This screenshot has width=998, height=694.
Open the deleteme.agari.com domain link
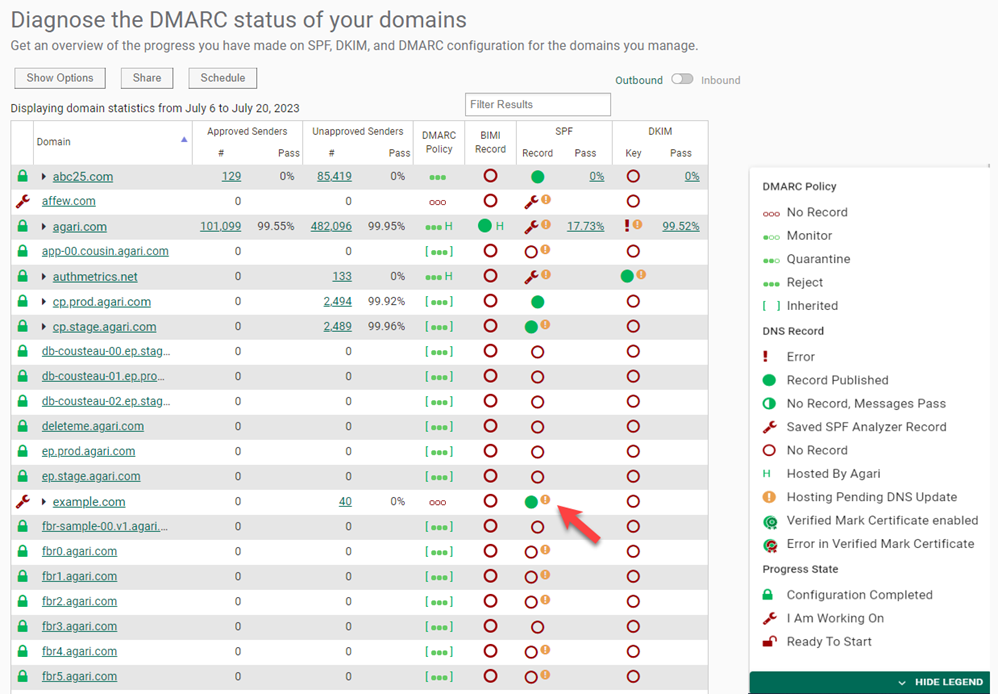93,426
